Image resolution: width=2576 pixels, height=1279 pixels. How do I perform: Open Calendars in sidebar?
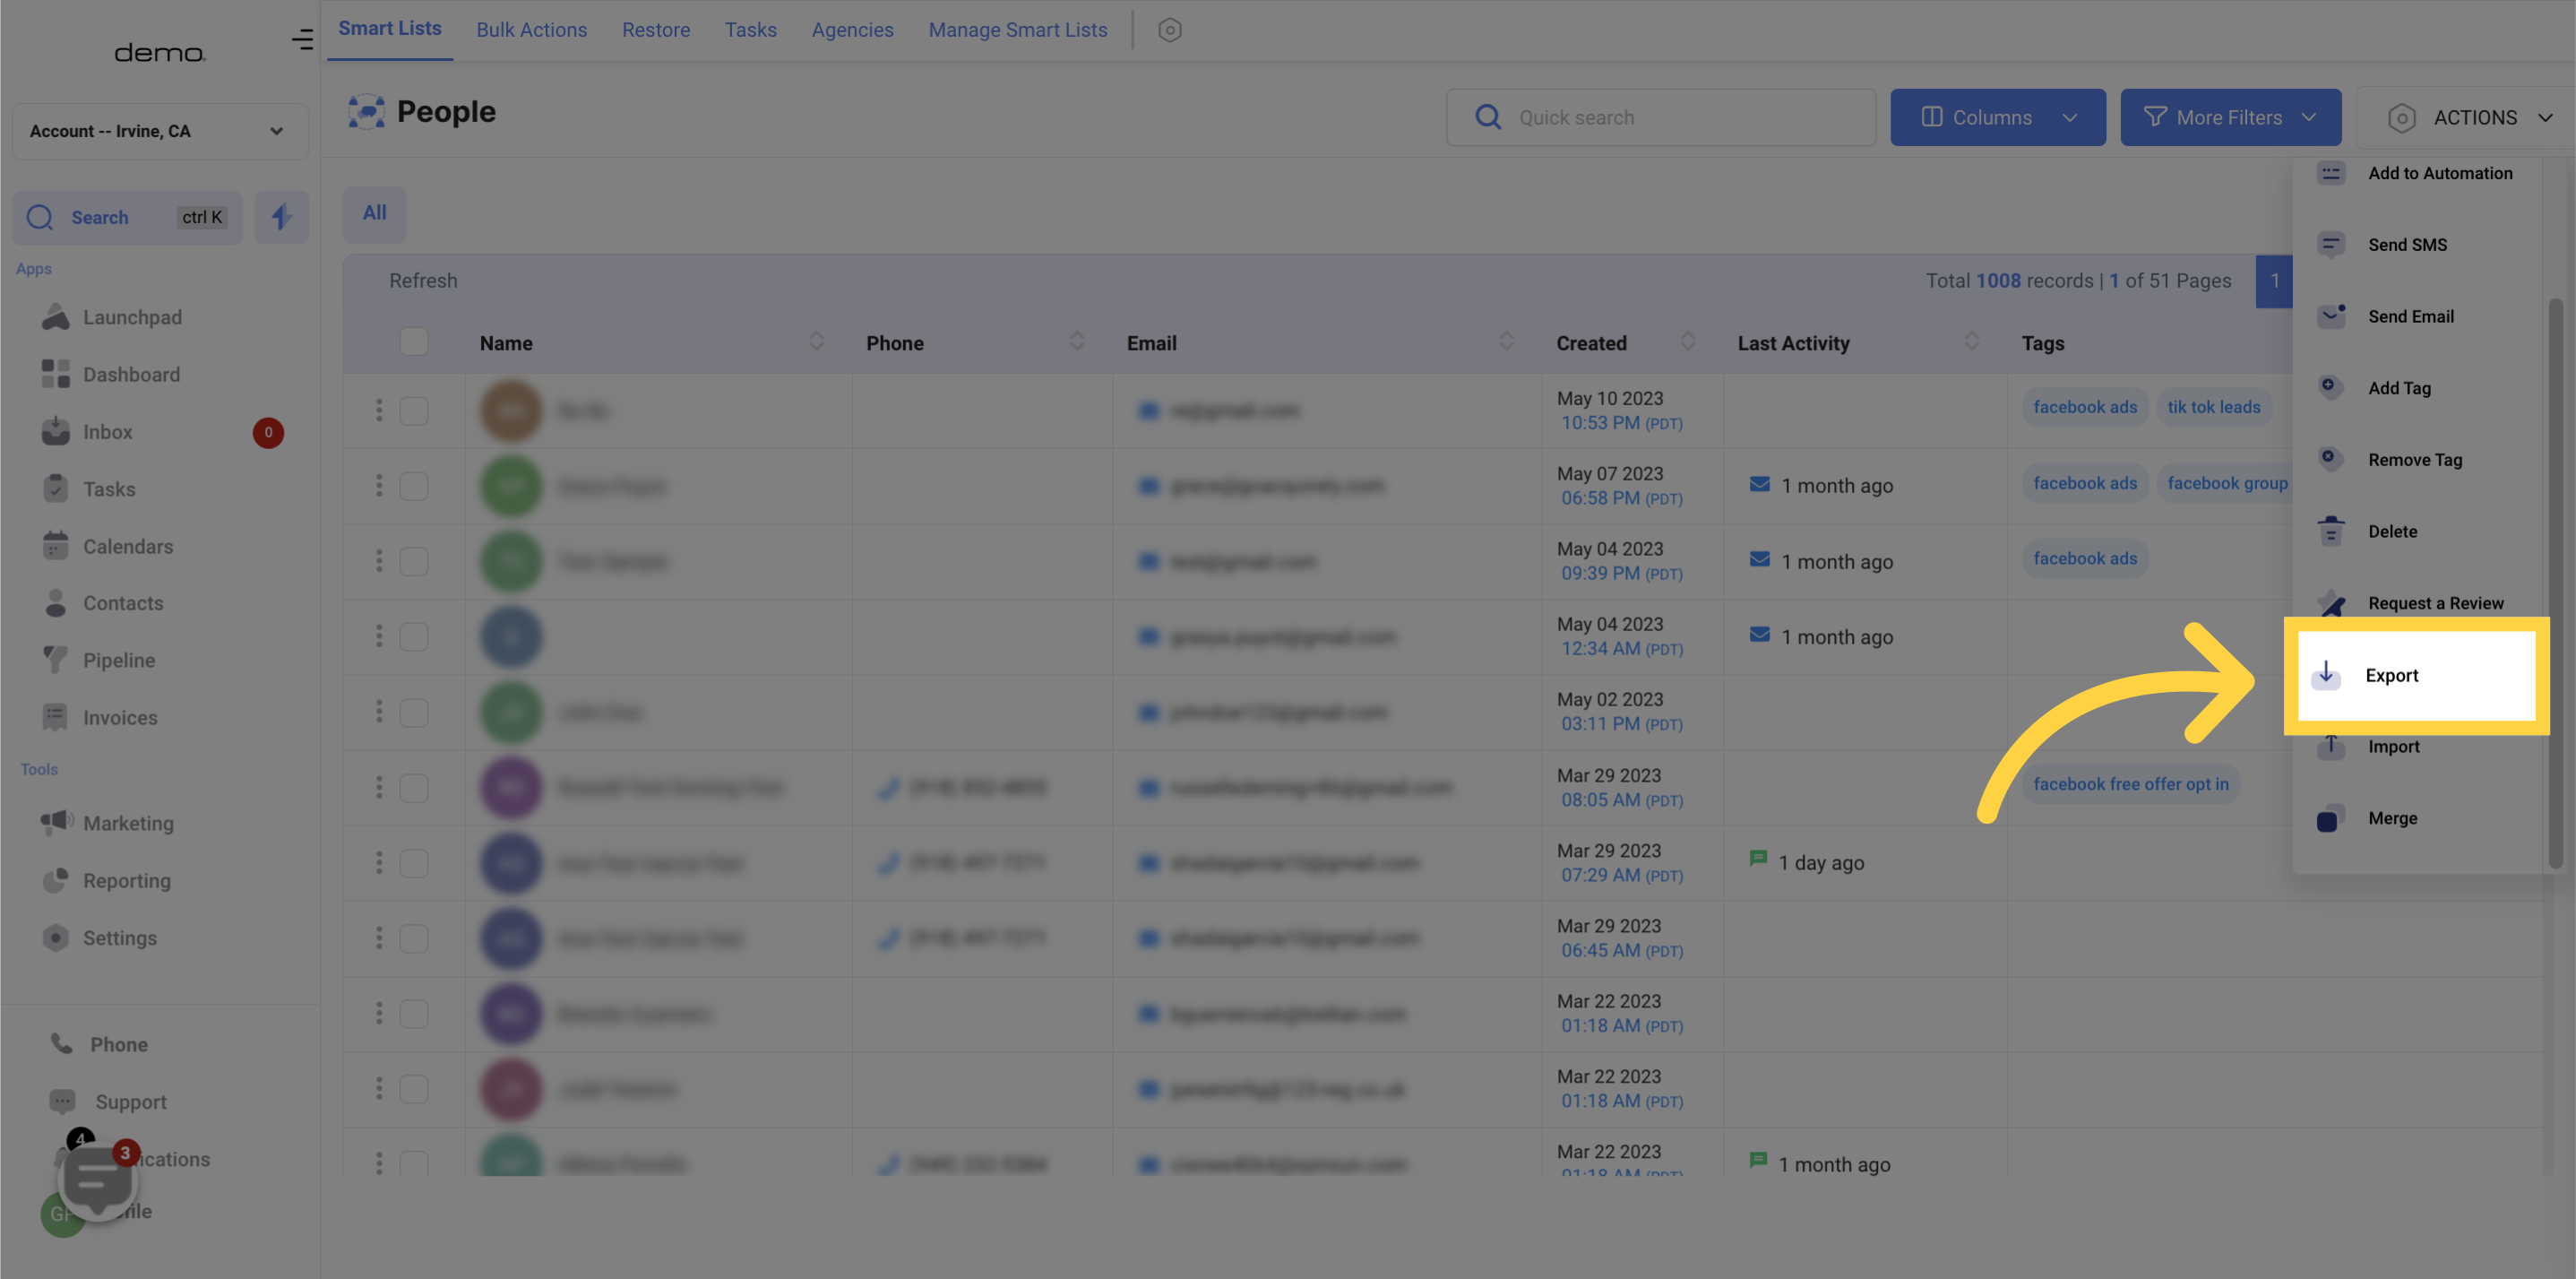(107, 546)
